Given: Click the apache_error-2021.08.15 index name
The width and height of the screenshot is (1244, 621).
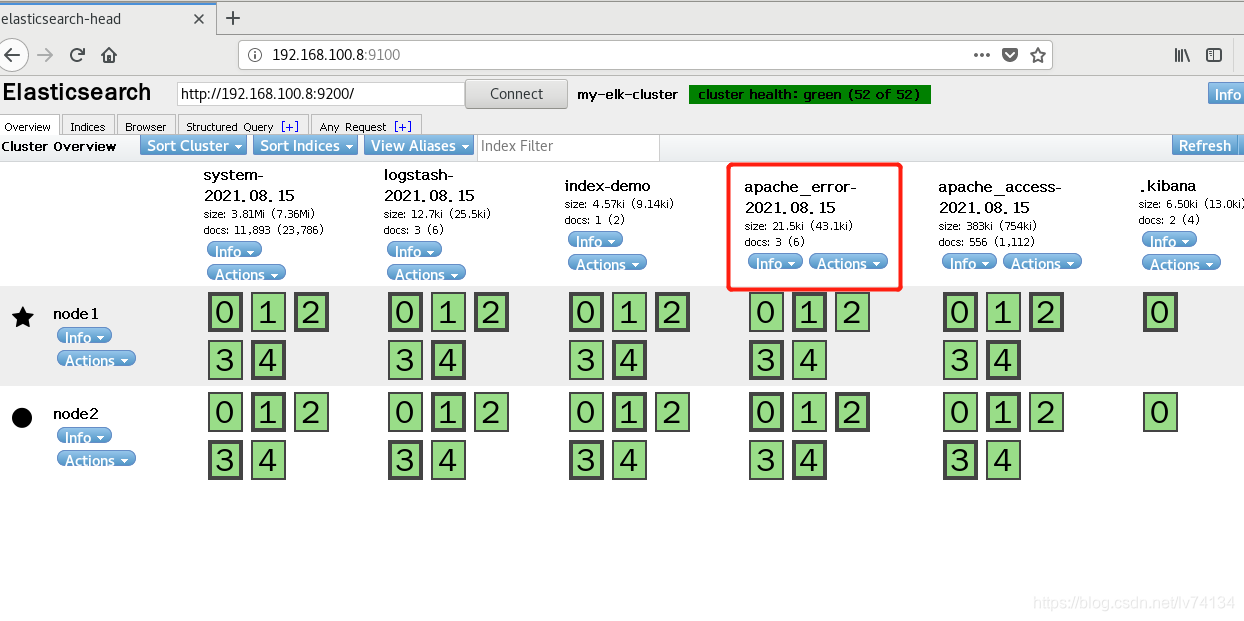Looking at the screenshot, I should 800,197.
